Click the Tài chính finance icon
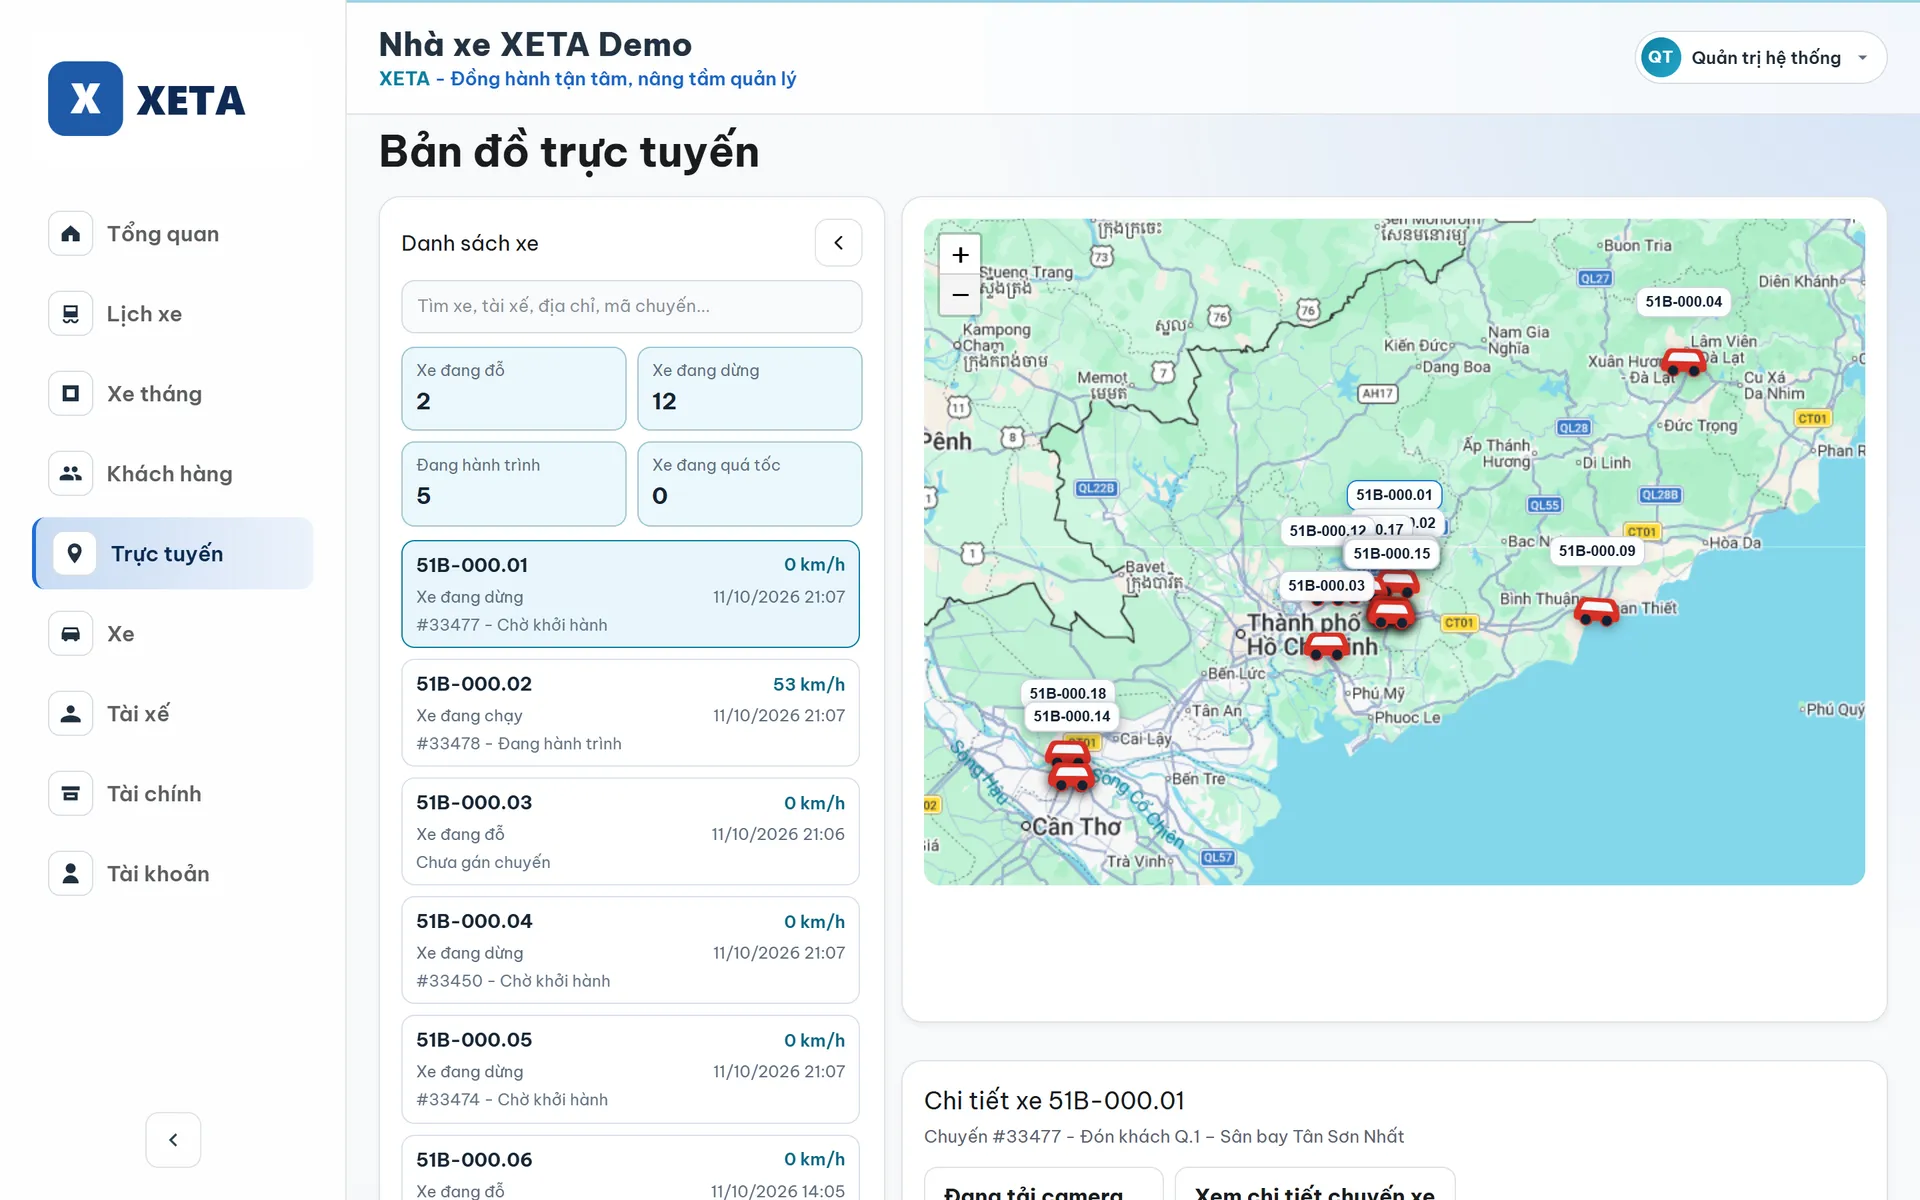Screen dimensions: 1920x1200 [71, 794]
